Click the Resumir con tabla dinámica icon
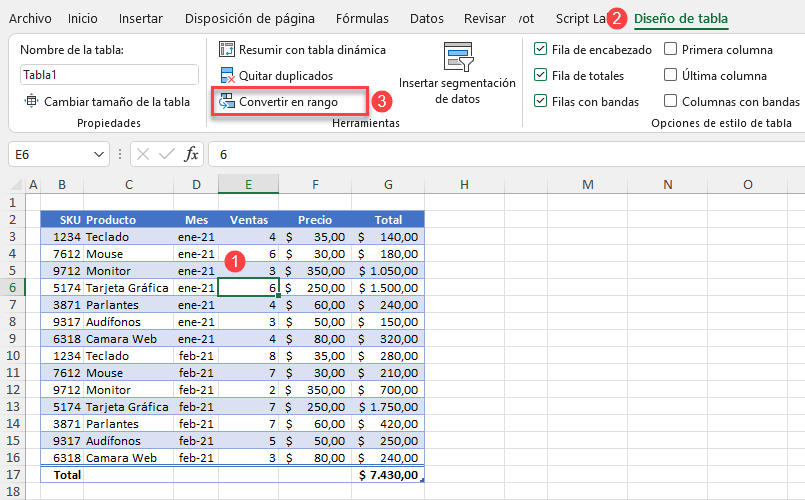This screenshot has width=805, height=500. pos(226,49)
